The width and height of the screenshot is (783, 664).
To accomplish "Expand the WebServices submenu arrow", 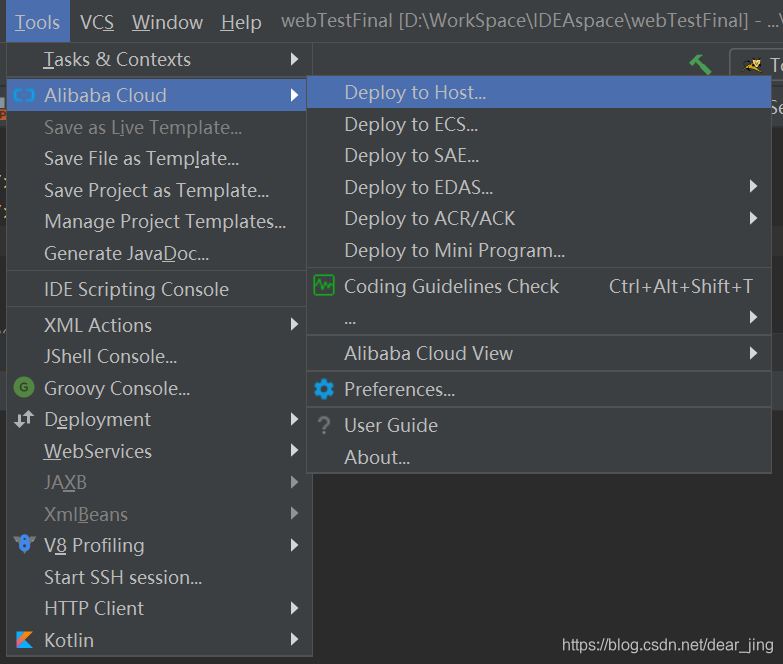I will pyautogui.click(x=295, y=450).
